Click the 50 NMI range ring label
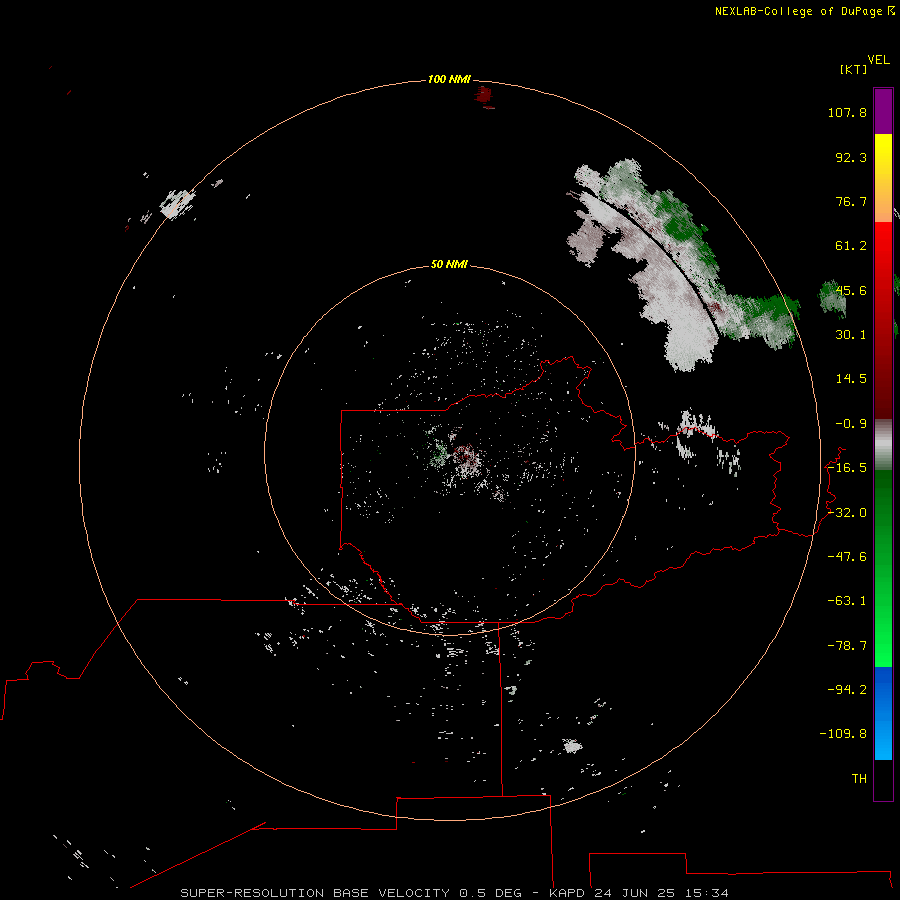This screenshot has height=900, width=900. 449,264
